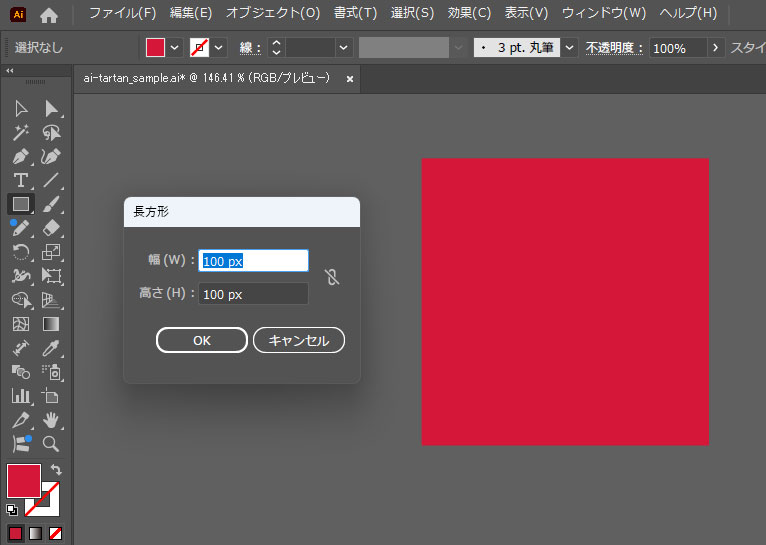
Task: Switch to ai-tartan_sample.ai document tab
Action: [206, 78]
